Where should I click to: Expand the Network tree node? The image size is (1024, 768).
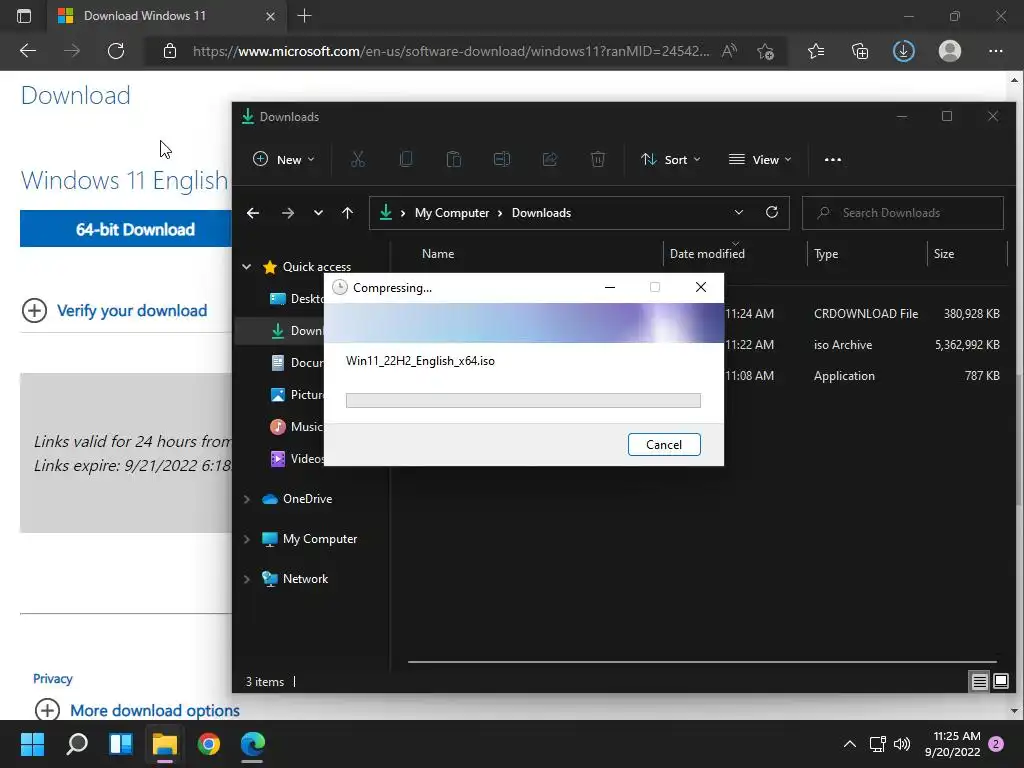pos(247,579)
